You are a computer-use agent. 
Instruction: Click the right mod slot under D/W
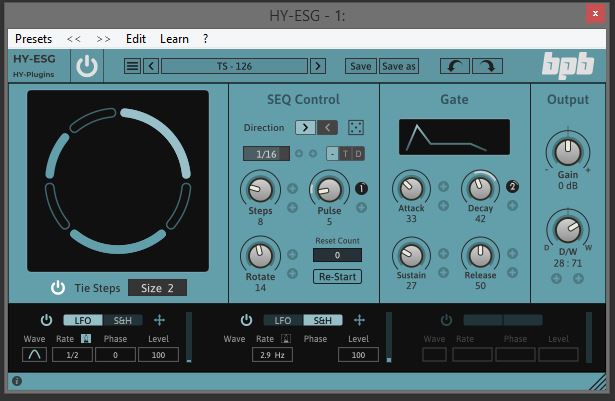click(x=578, y=279)
